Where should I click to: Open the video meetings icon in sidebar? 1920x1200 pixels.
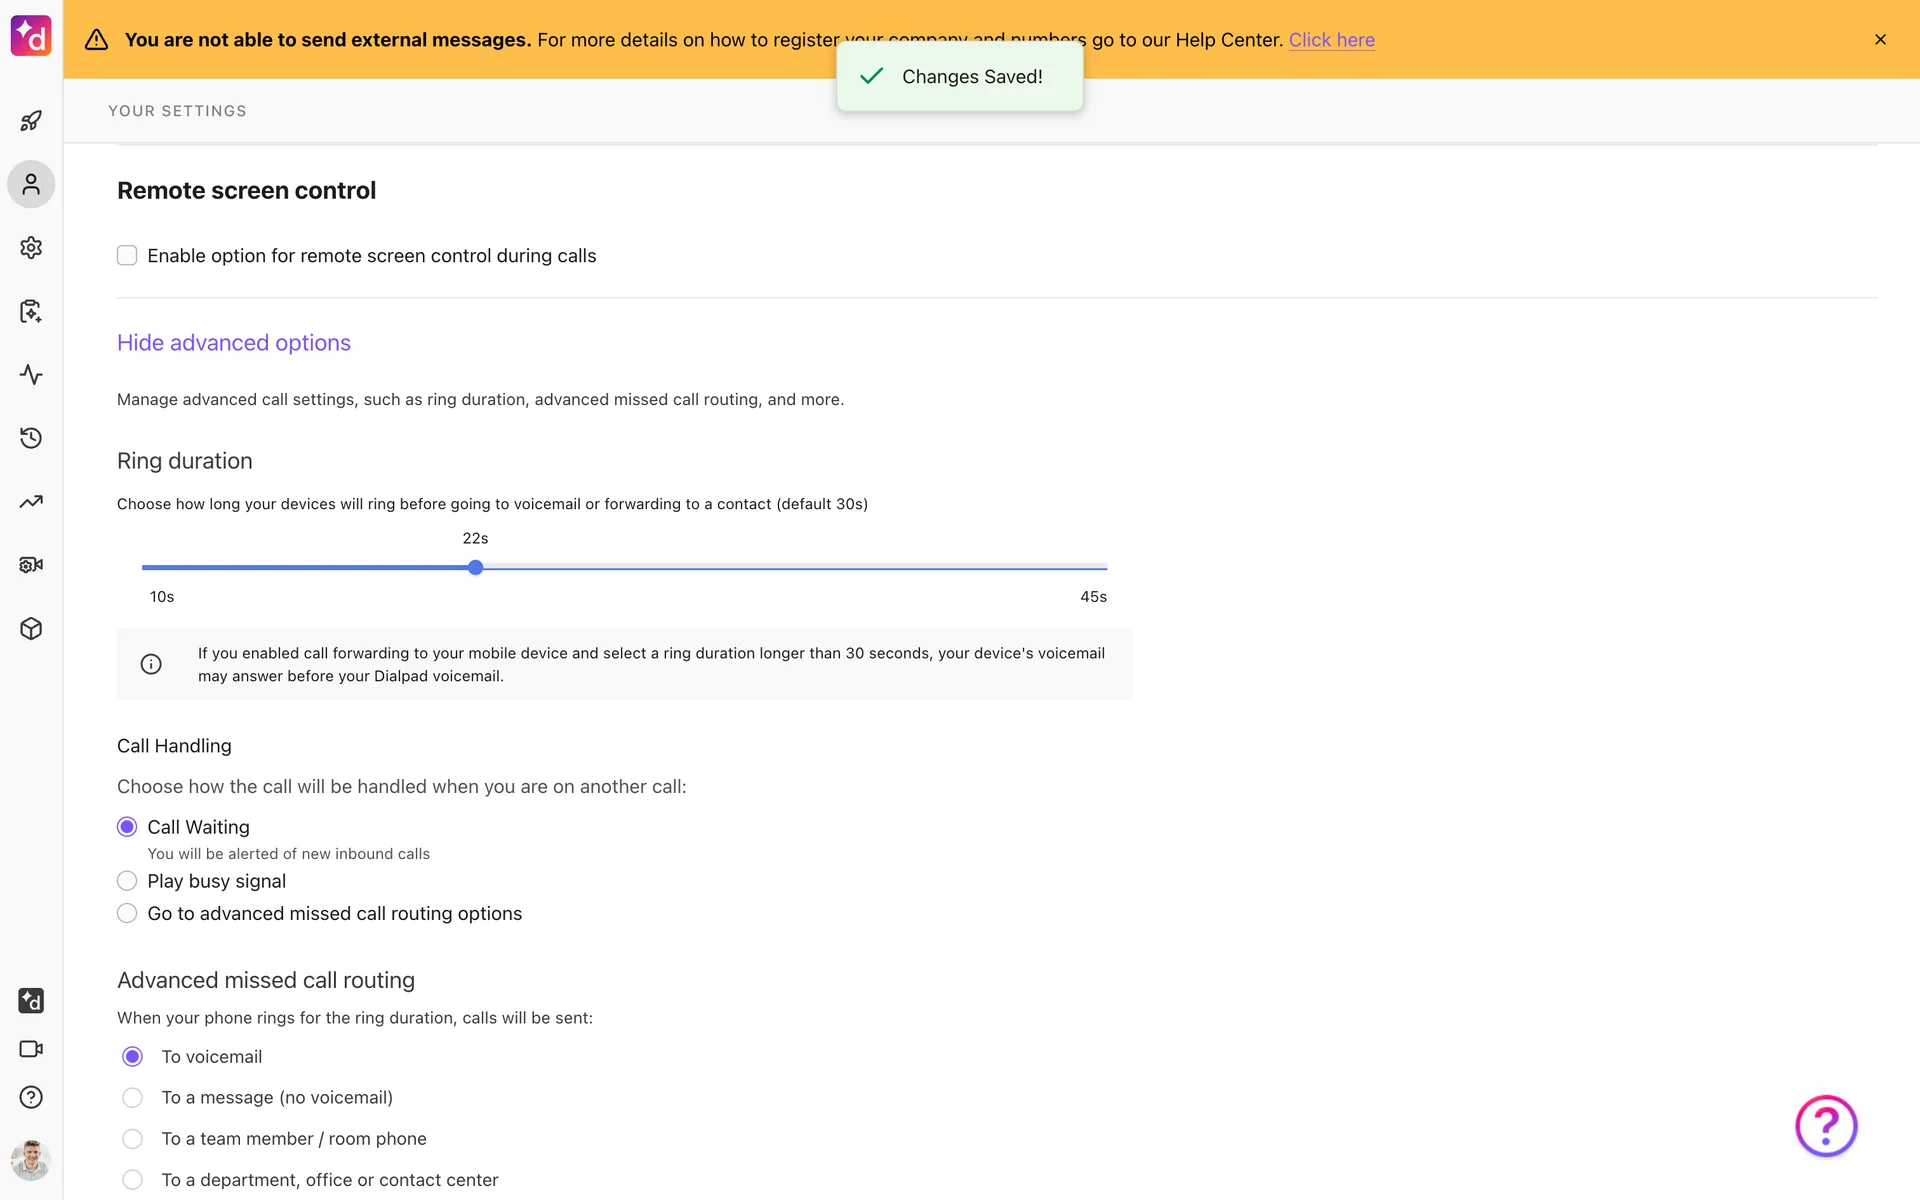tap(31, 1049)
